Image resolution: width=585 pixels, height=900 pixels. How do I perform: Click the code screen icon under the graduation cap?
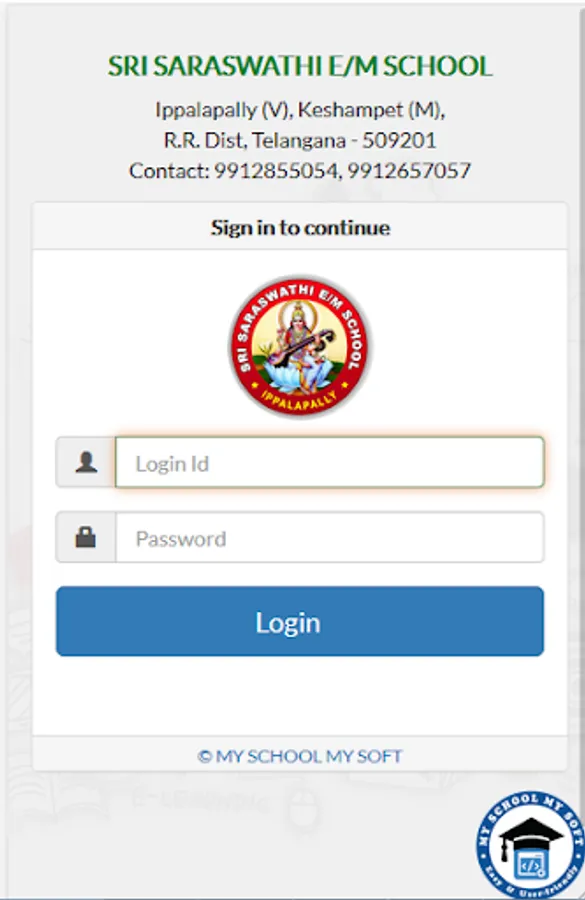[532, 865]
